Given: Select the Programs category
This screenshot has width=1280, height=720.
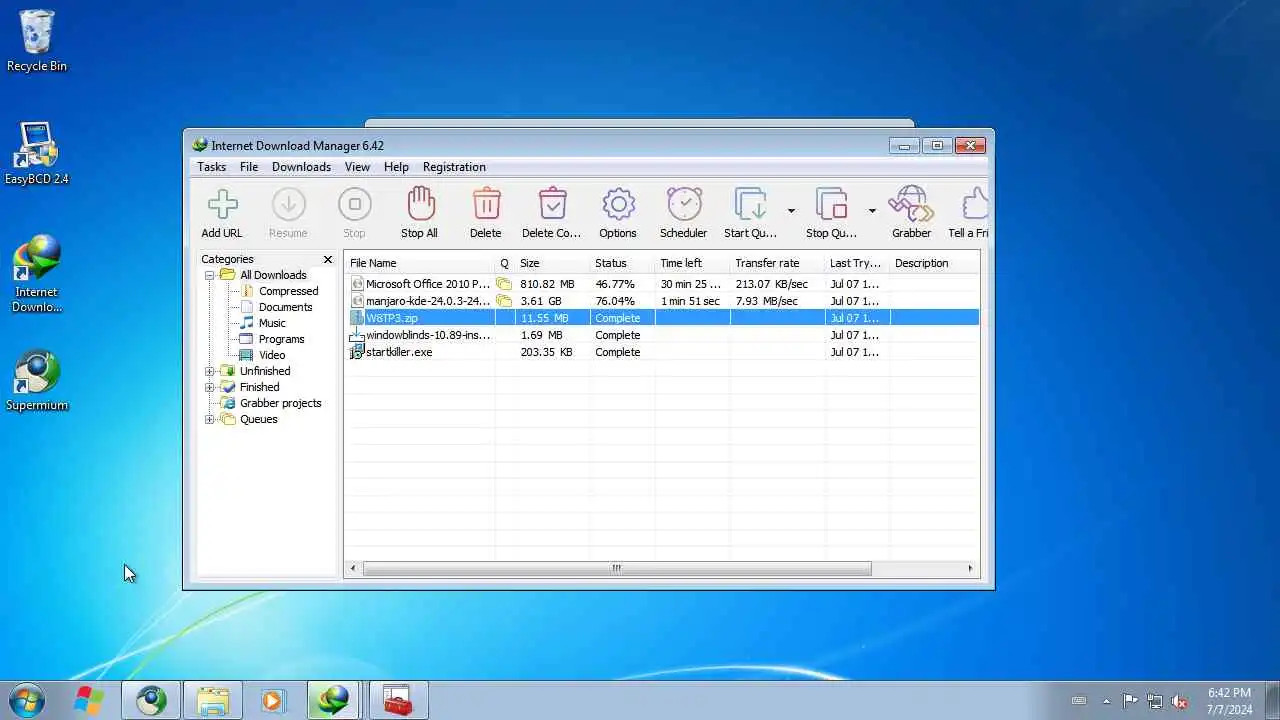Looking at the screenshot, I should click(x=281, y=339).
